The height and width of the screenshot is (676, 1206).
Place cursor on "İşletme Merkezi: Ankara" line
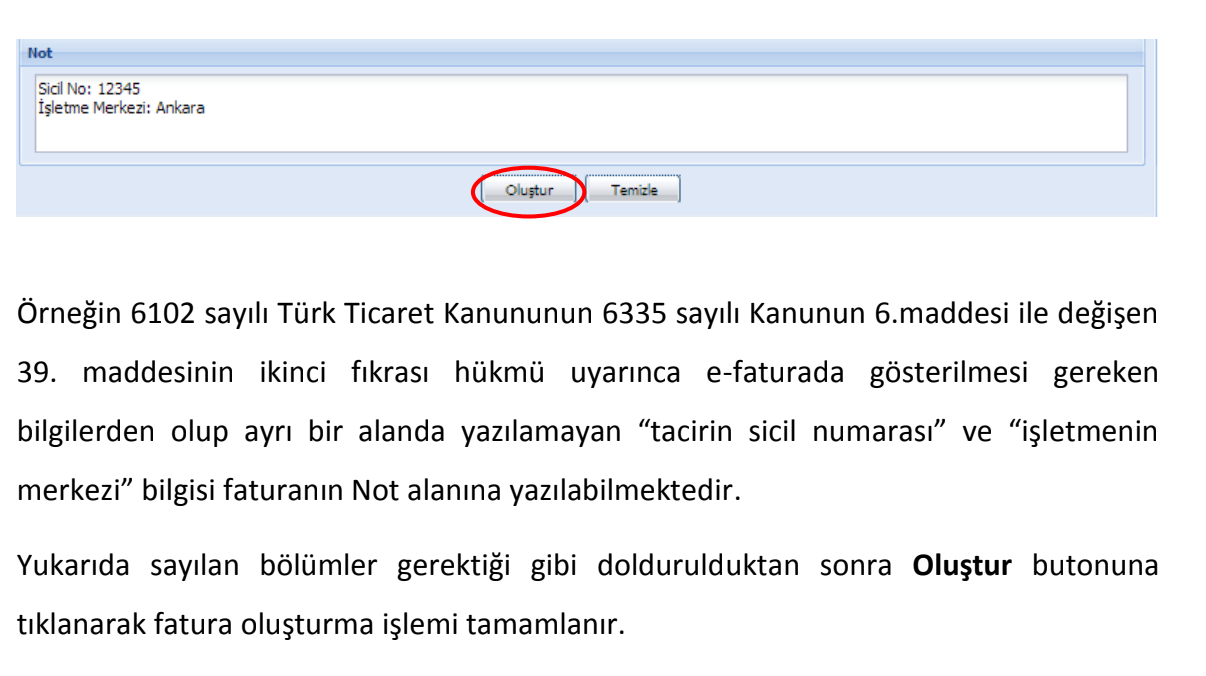pyautogui.click(x=120, y=108)
